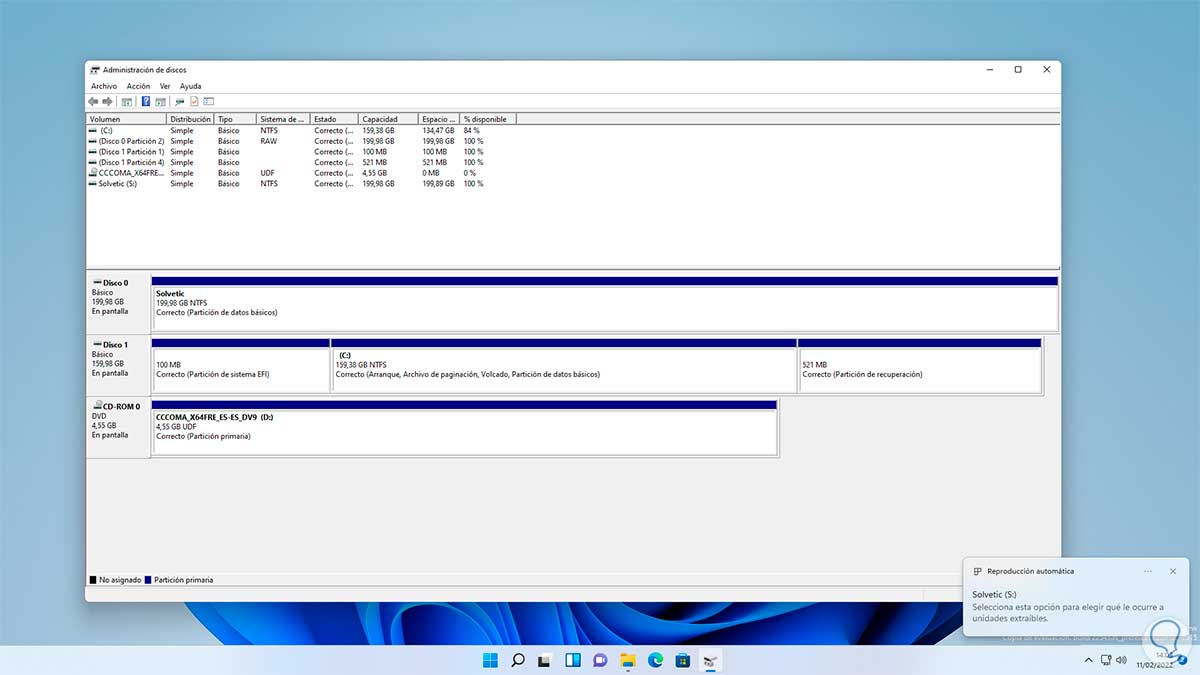Select the 521 MB recovery partition
1200x675 pixels.
tap(920, 366)
